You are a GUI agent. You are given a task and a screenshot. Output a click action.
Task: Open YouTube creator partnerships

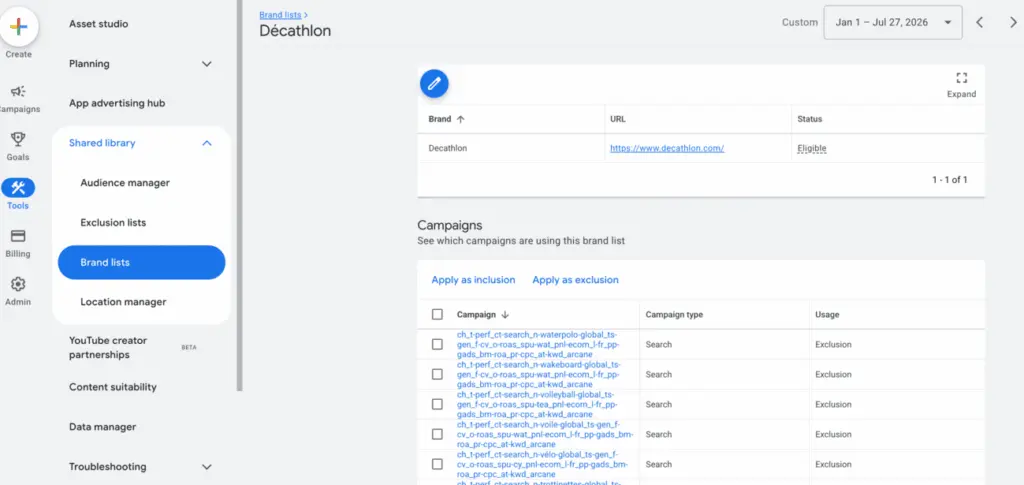pyautogui.click(x=108, y=348)
